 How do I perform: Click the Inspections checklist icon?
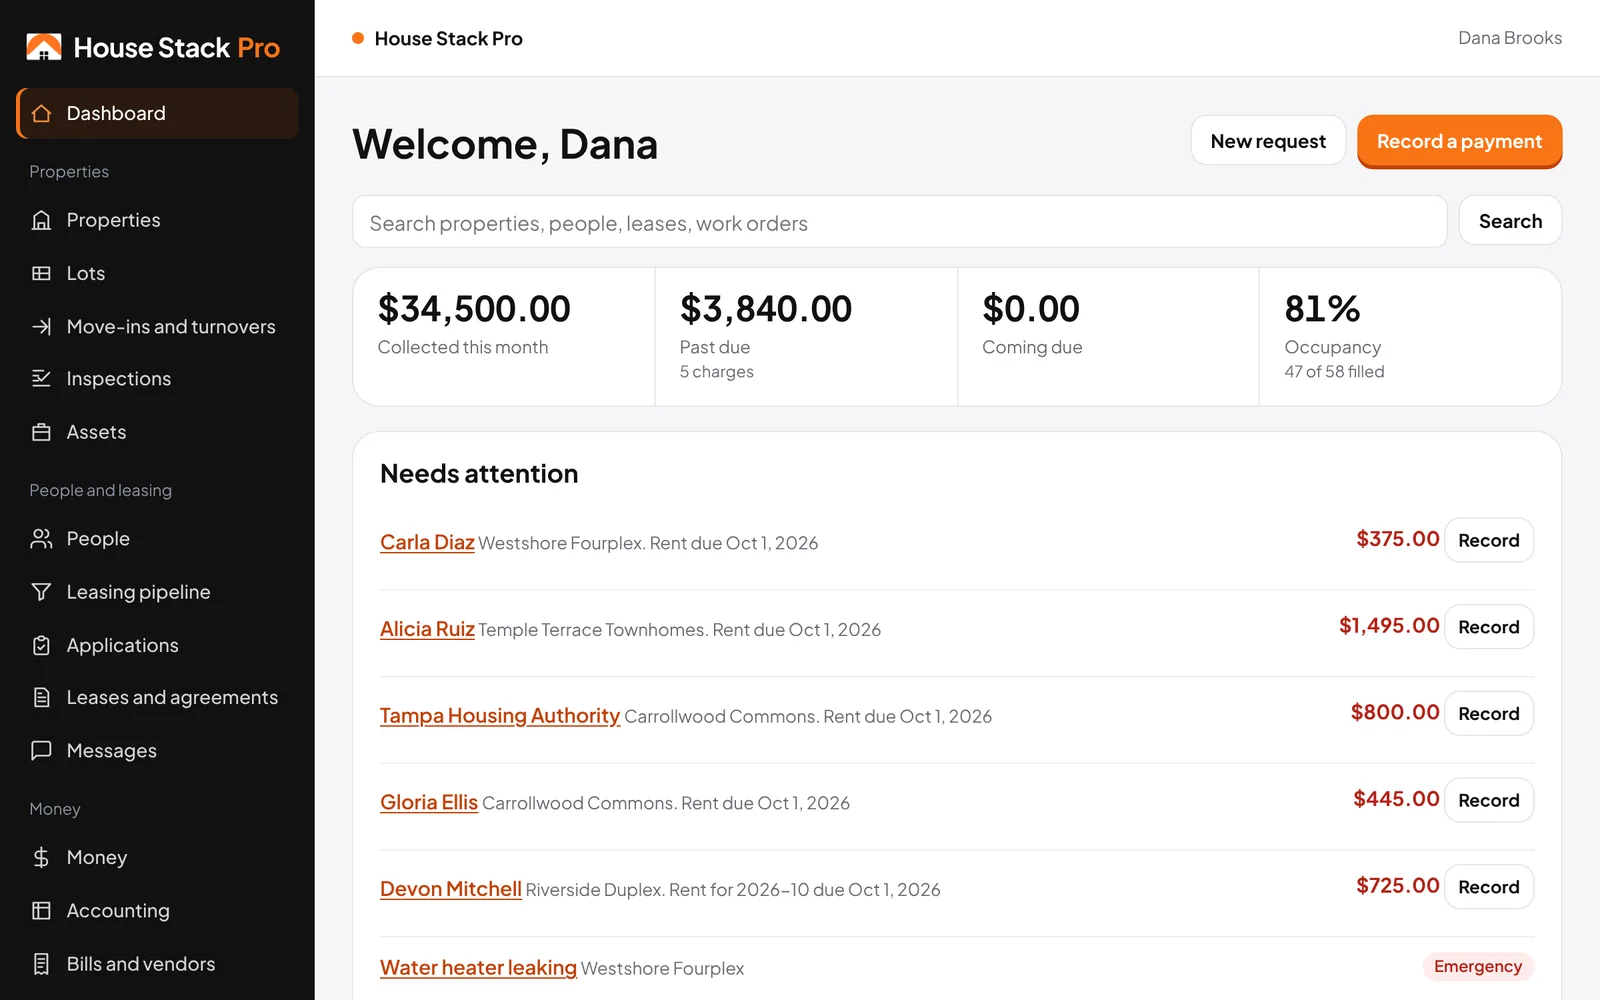pos(41,378)
